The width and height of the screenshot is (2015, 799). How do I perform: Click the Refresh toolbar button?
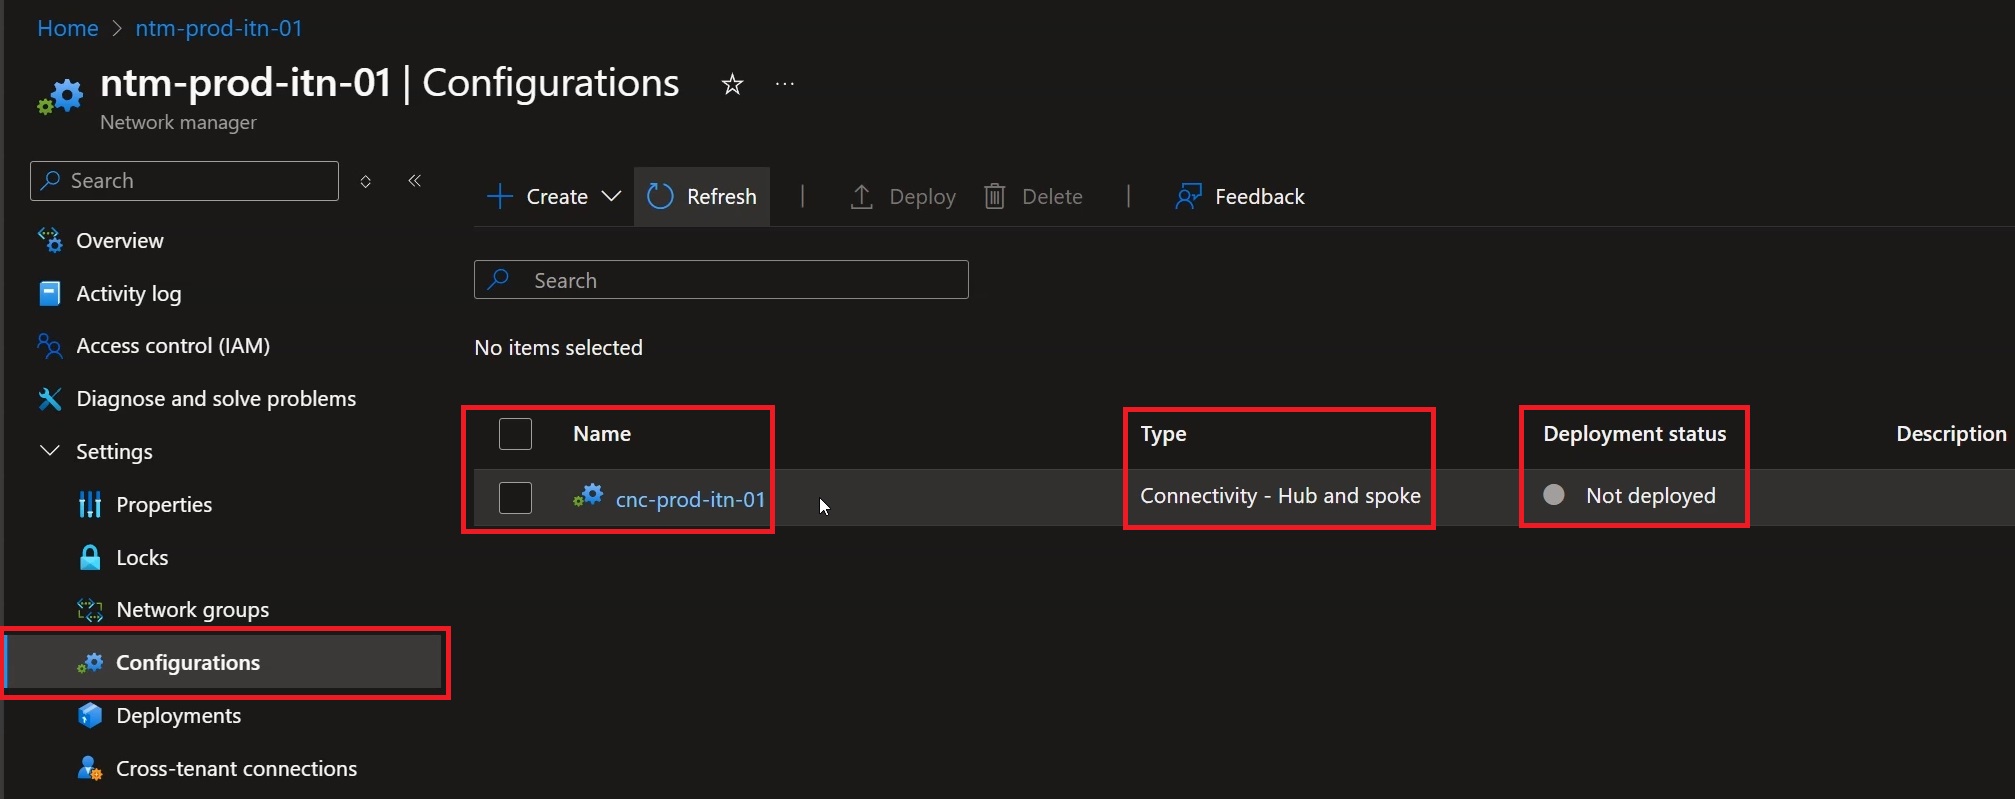(702, 196)
